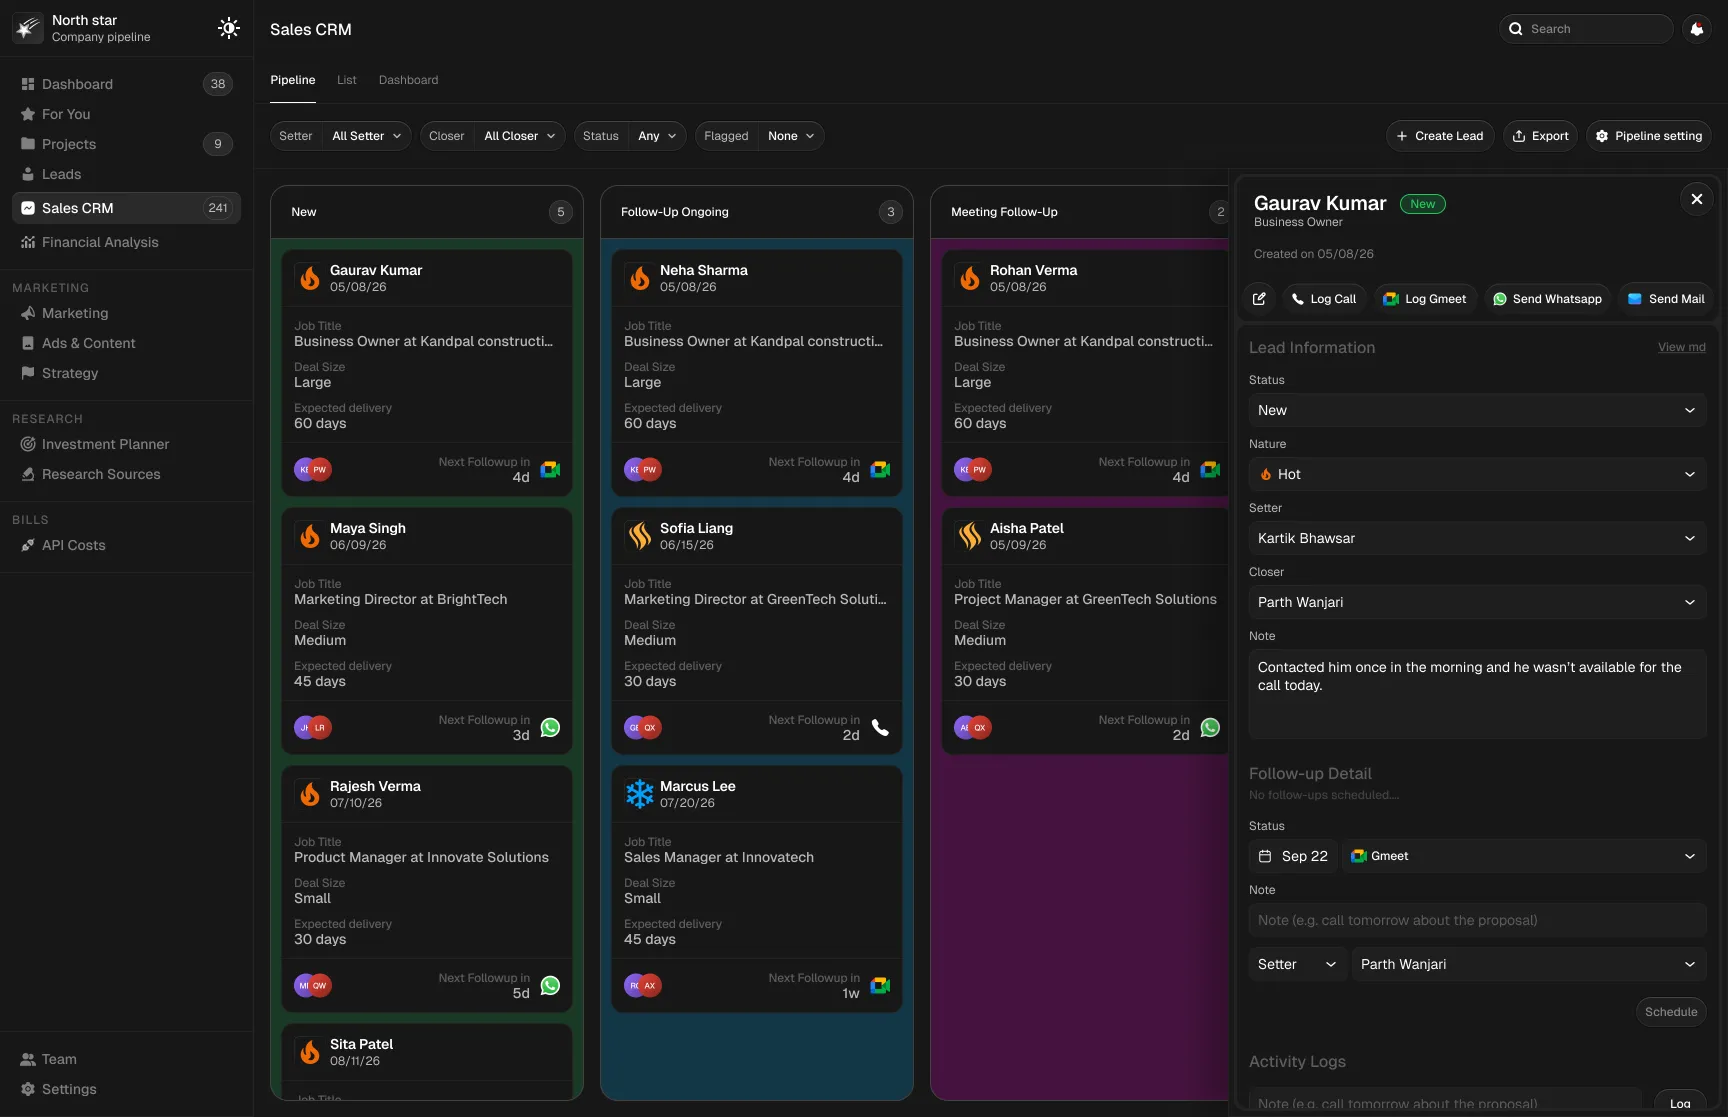Click the avatar pair on Maya Singh card
The height and width of the screenshot is (1117, 1728).
pyautogui.click(x=313, y=727)
